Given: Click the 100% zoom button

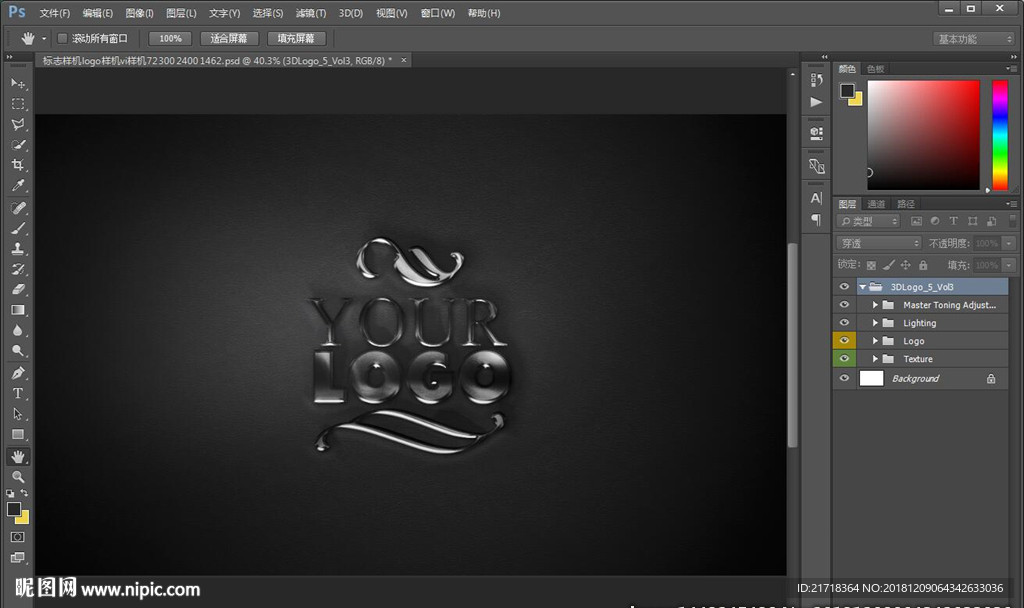Looking at the screenshot, I should [x=170, y=39].
